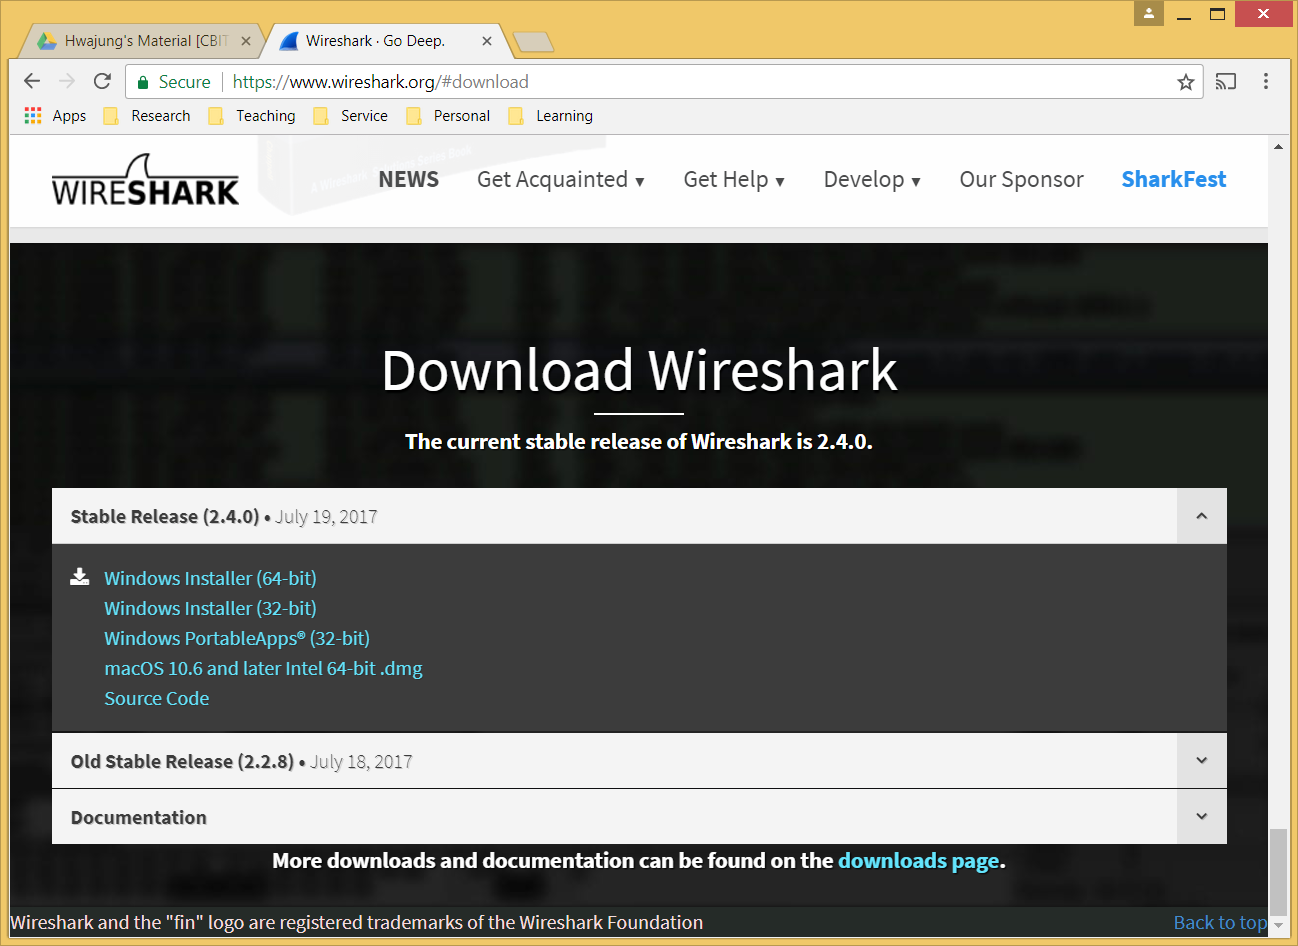Open the Personal bookmark folder
1298x946 pixels.
tap(448, 116)
